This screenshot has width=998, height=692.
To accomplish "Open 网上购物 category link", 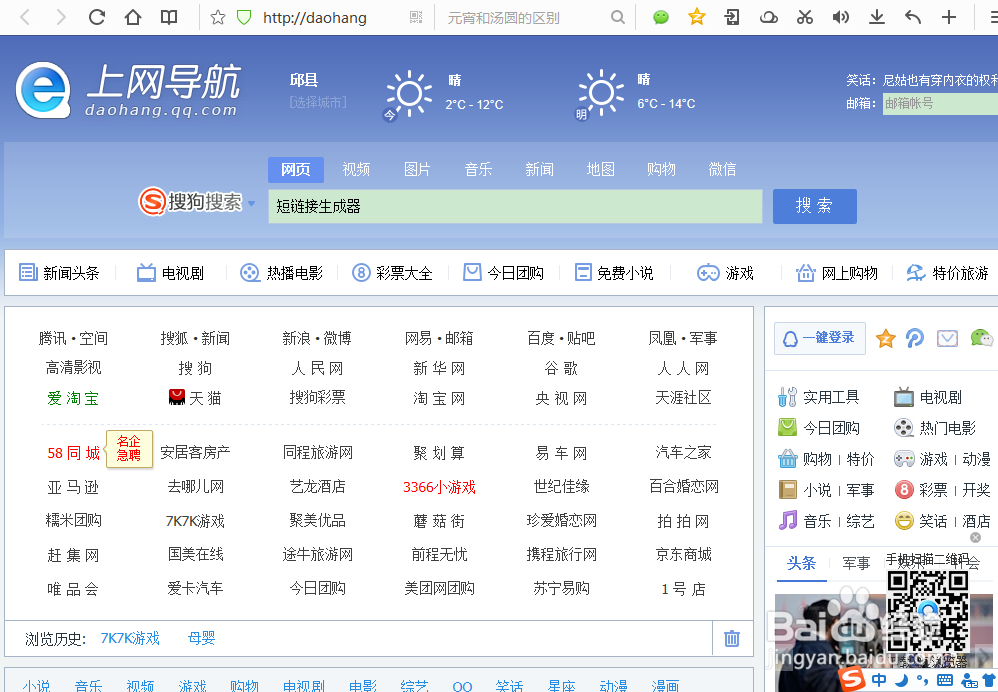I will [837, 273].
